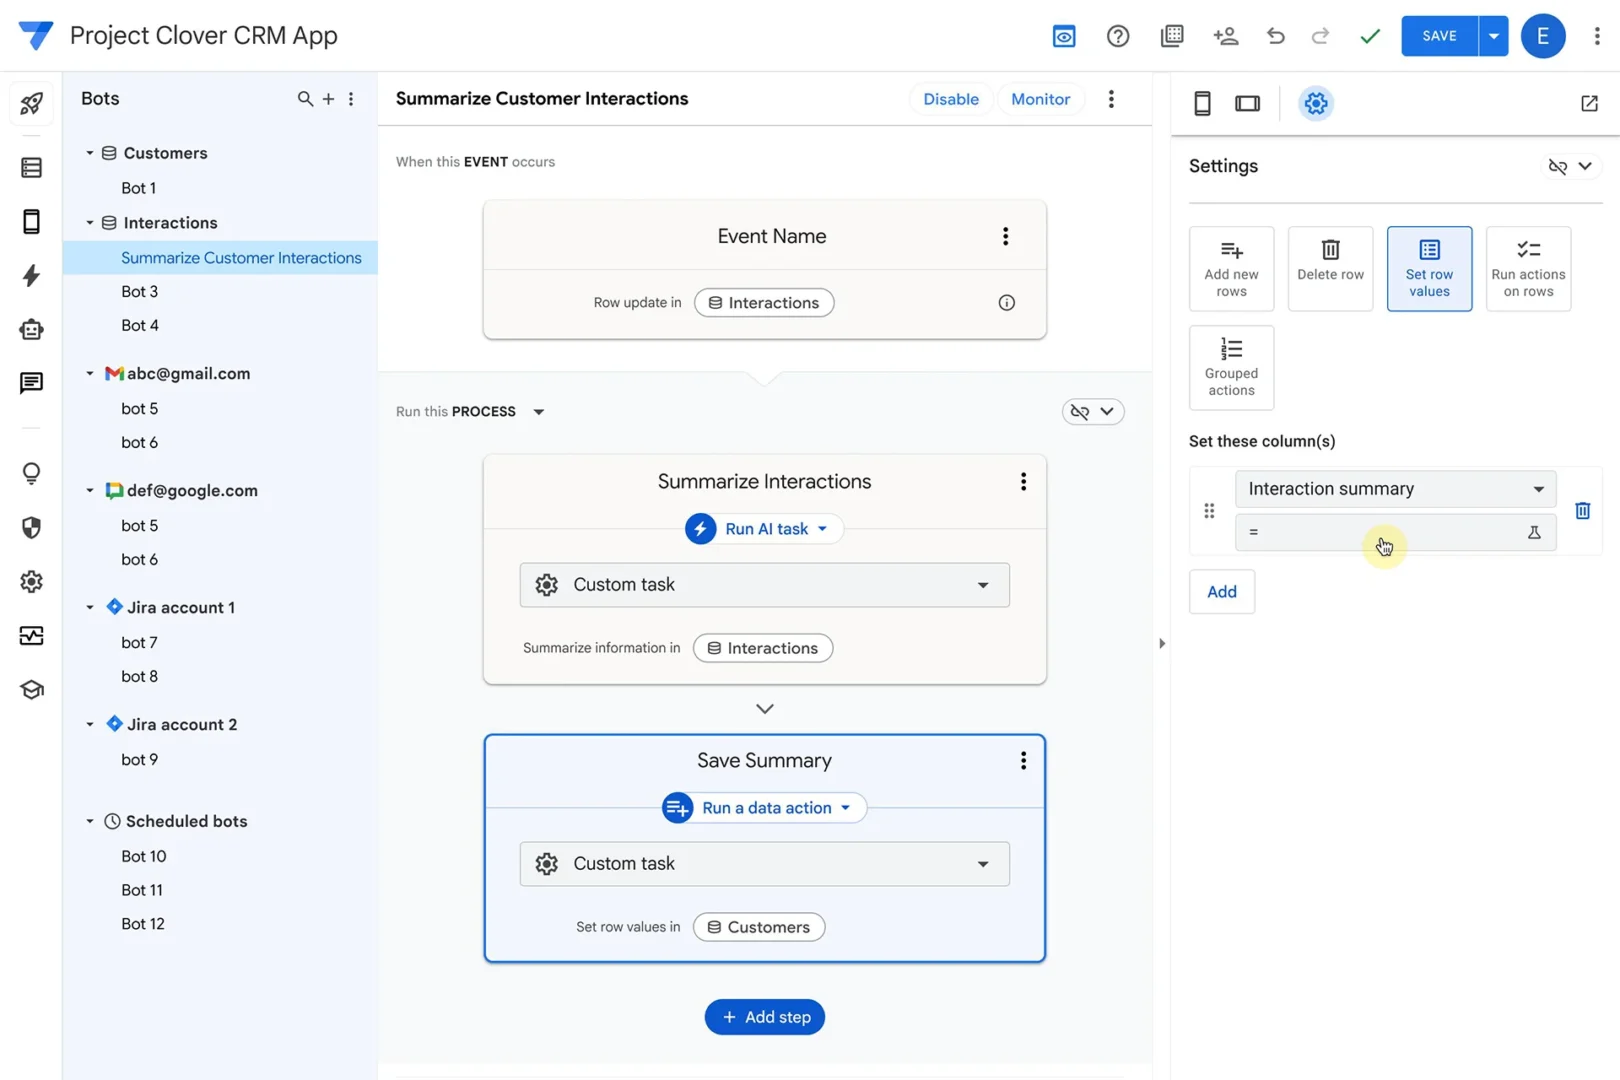Image resolution: width=1620 pixels, height=1080 pixels.
Task: Open the Automation bot icon in sidebar
Action: [x=31, y=329]
